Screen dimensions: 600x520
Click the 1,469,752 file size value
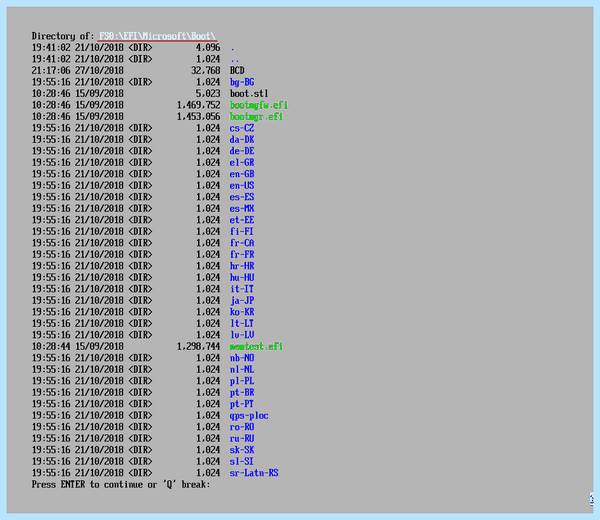[x=198, y=105]
